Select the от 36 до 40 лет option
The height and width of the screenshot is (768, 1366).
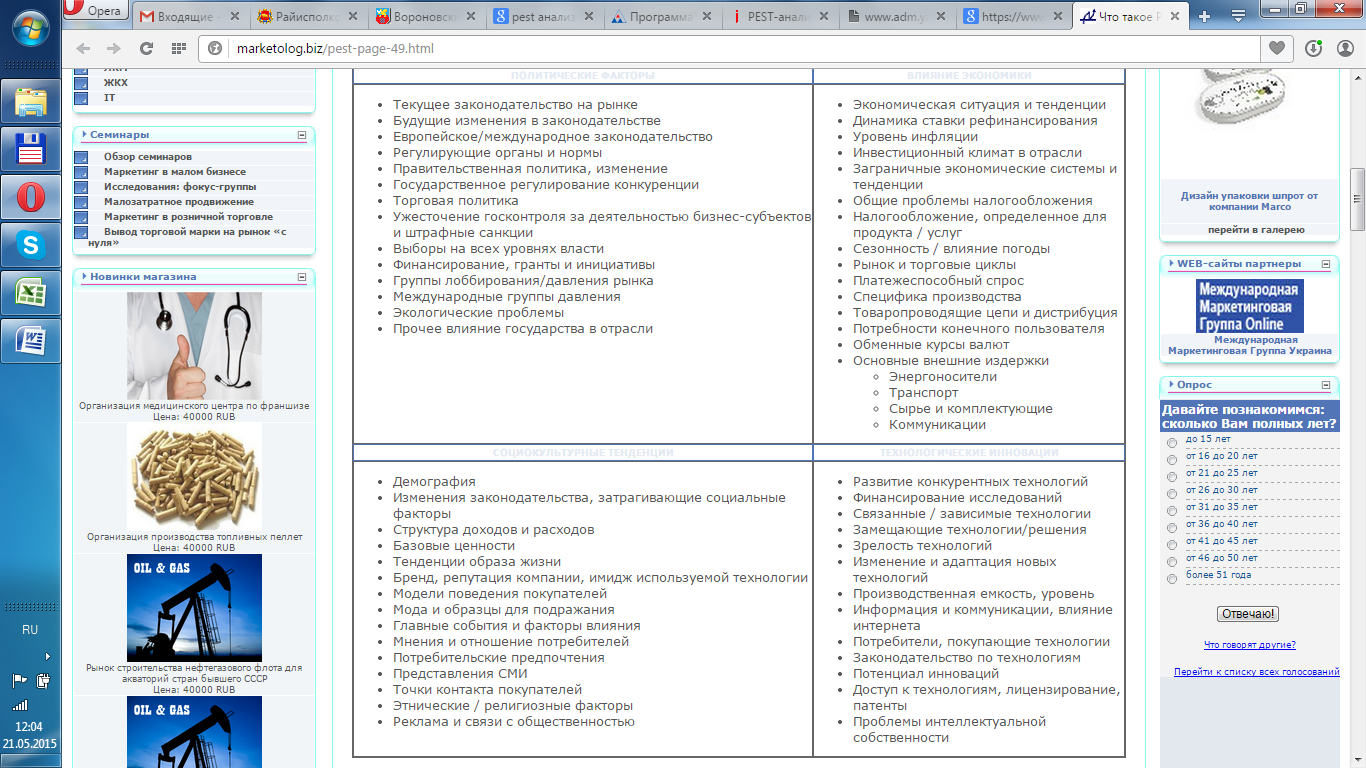(x=1172, y=528)
